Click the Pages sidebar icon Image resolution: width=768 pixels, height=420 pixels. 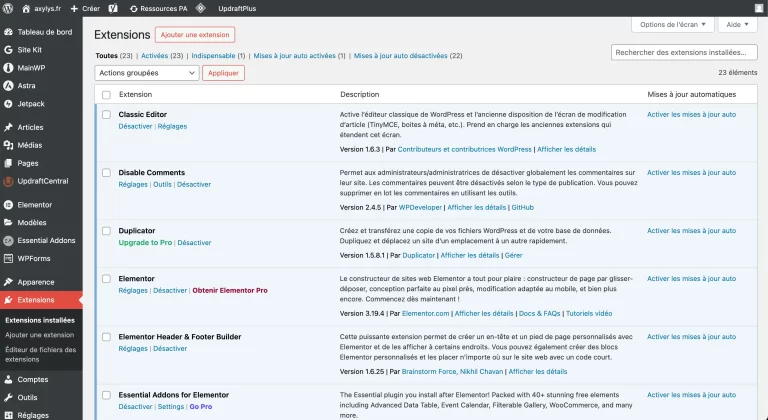coord(8,163)
